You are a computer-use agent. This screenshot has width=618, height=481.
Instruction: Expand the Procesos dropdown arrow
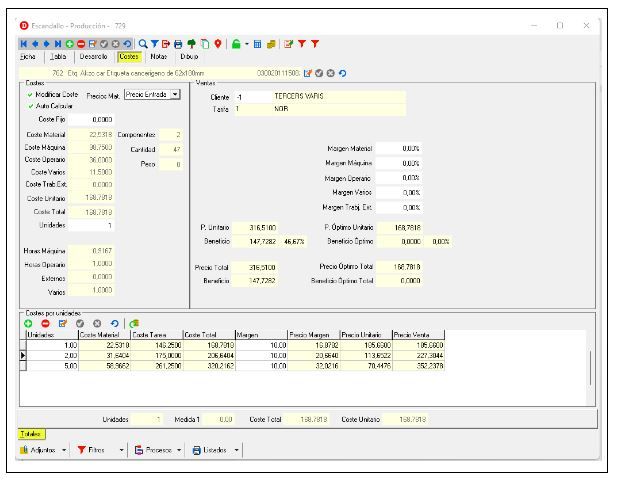point(179,450)
